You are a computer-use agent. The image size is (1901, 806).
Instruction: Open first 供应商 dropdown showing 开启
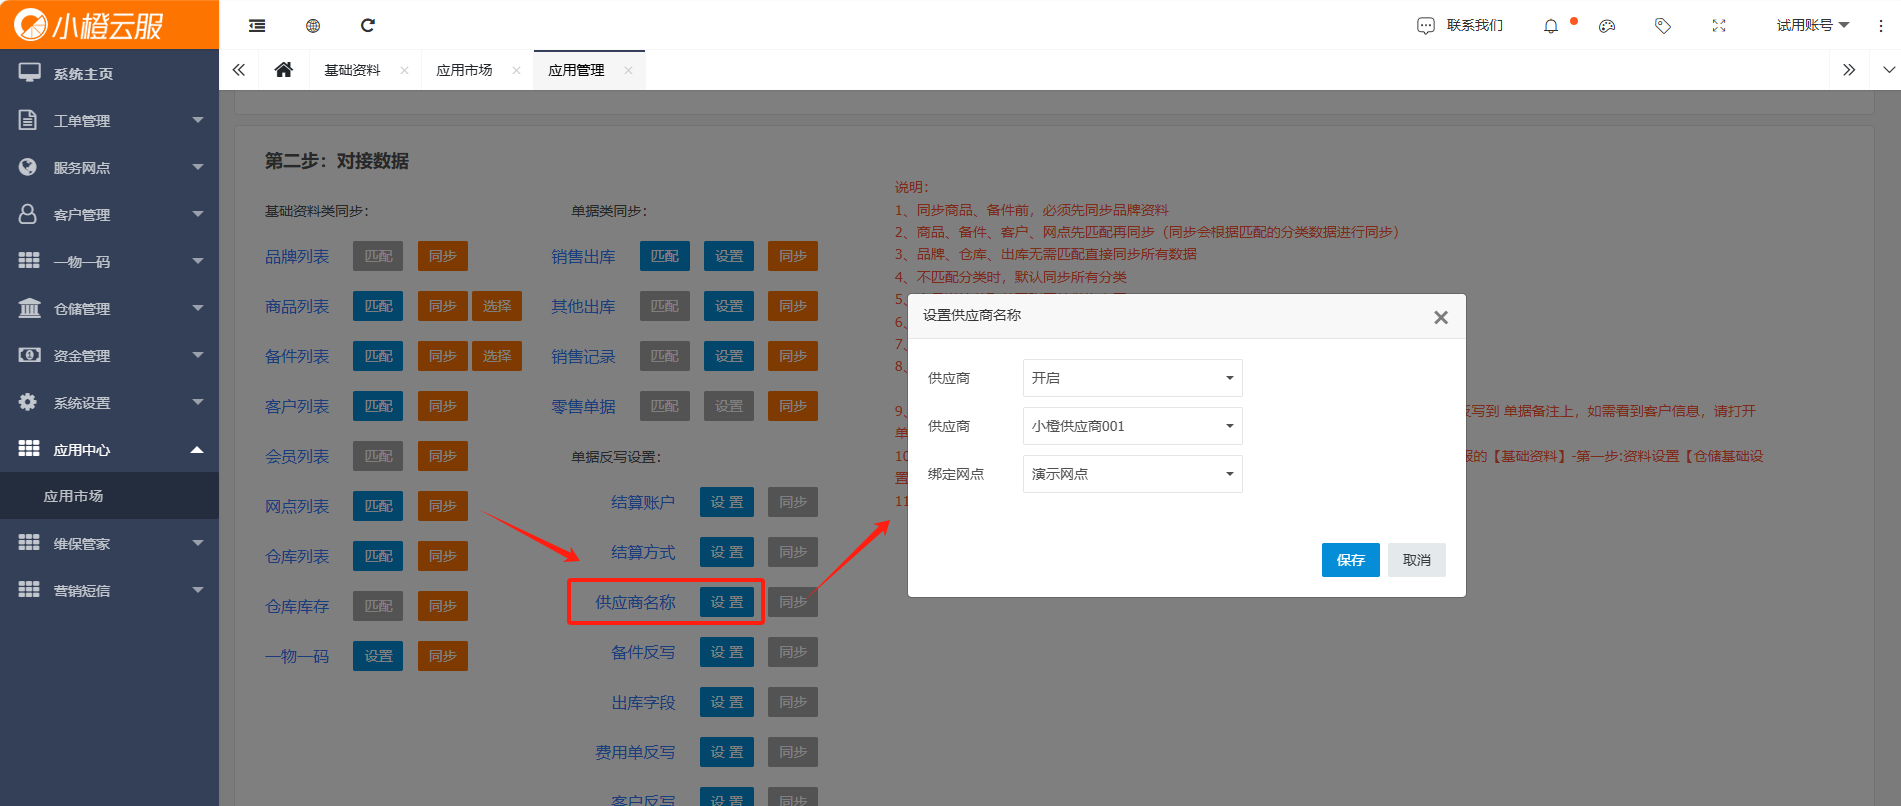click(x=1133, y=378)
